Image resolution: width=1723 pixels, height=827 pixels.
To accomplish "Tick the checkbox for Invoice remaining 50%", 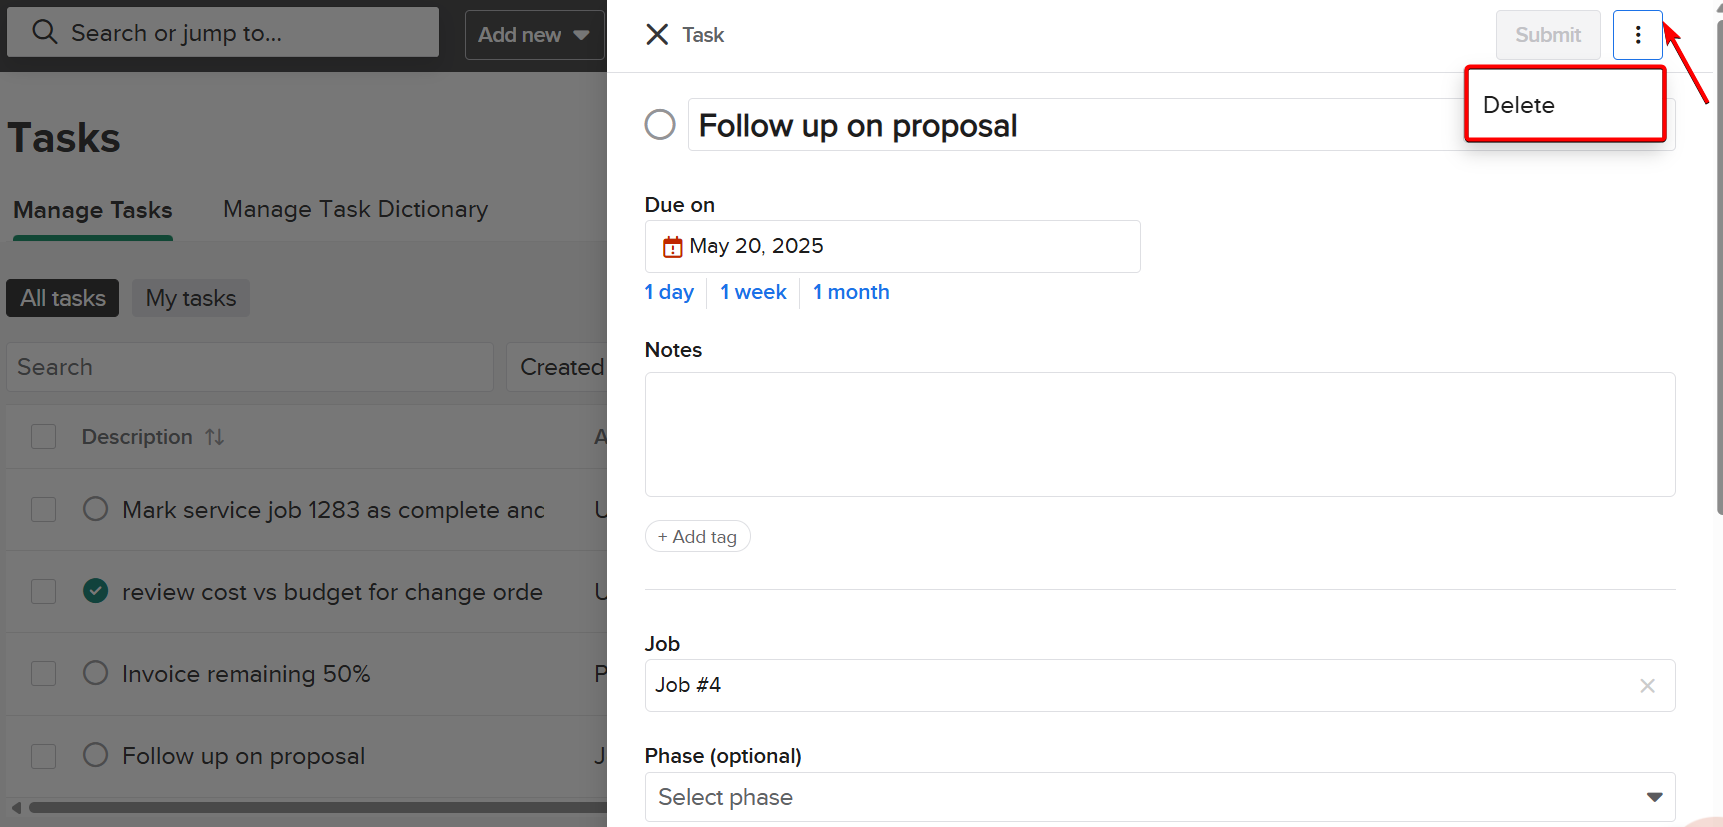I will [x=43, y=673].
